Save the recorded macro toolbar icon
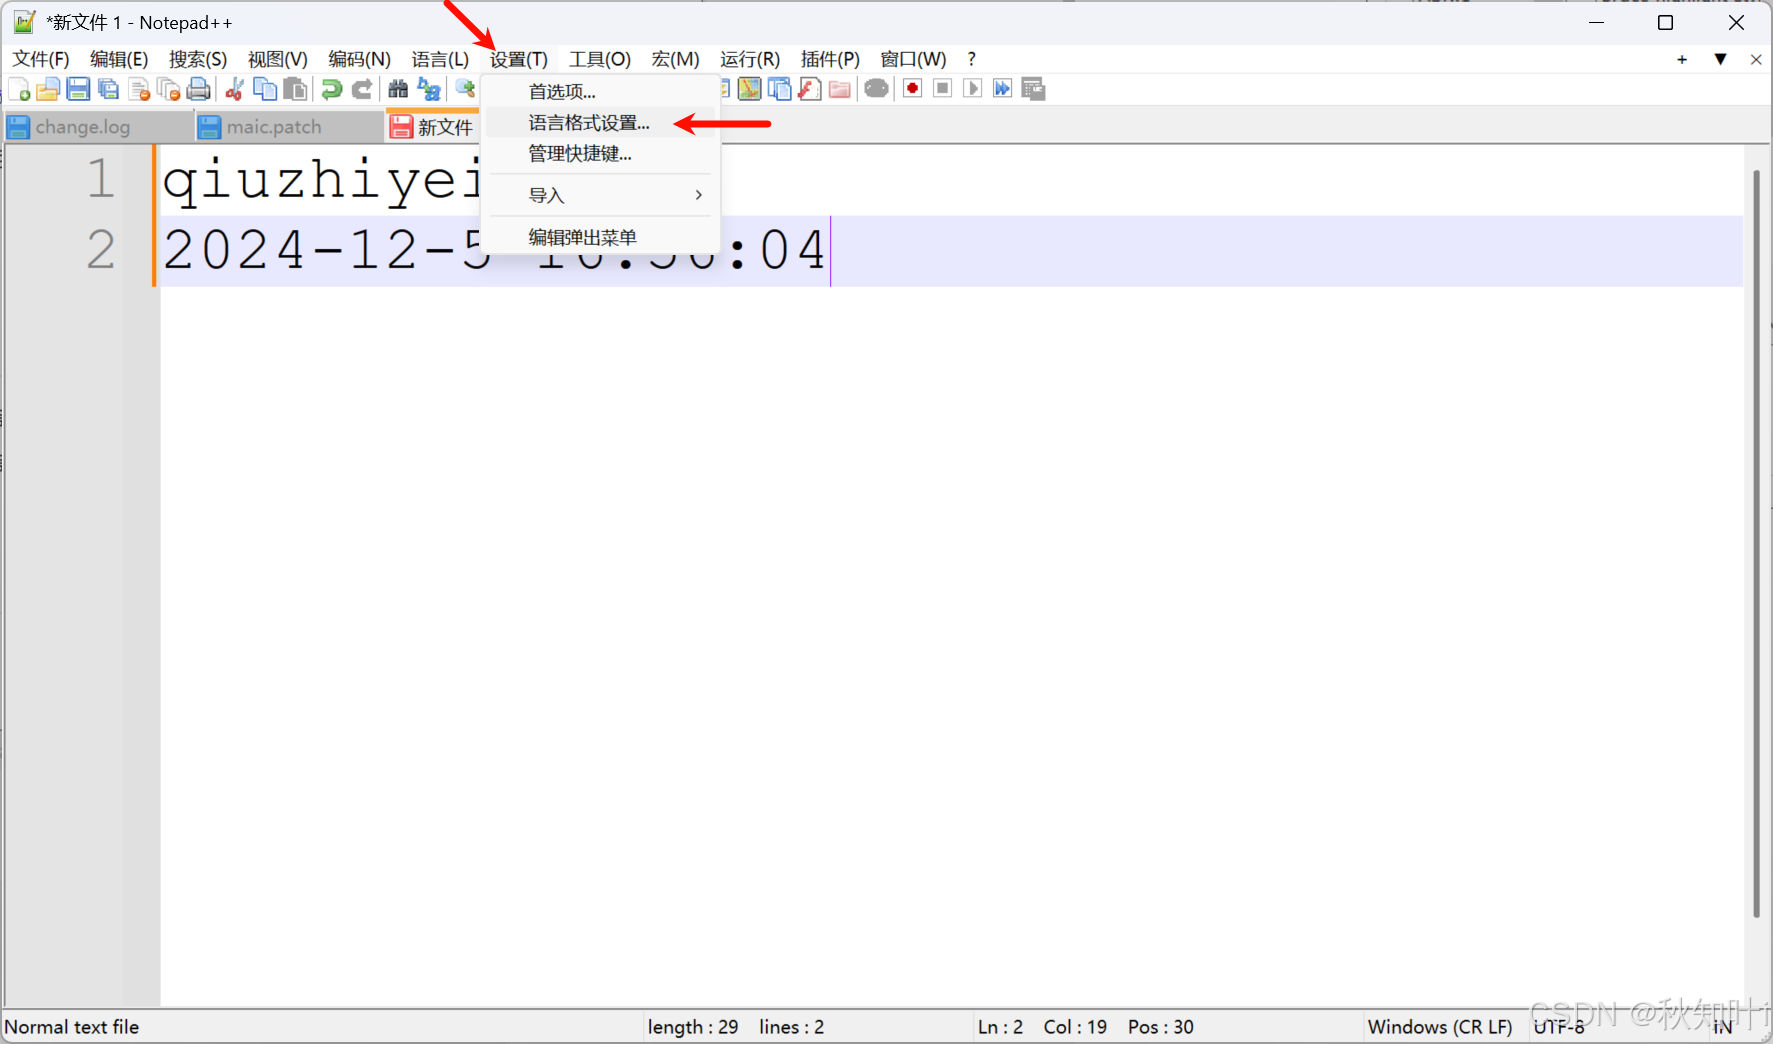This screenshot has width=1773, height=1044. click(x=1033, y=89)
